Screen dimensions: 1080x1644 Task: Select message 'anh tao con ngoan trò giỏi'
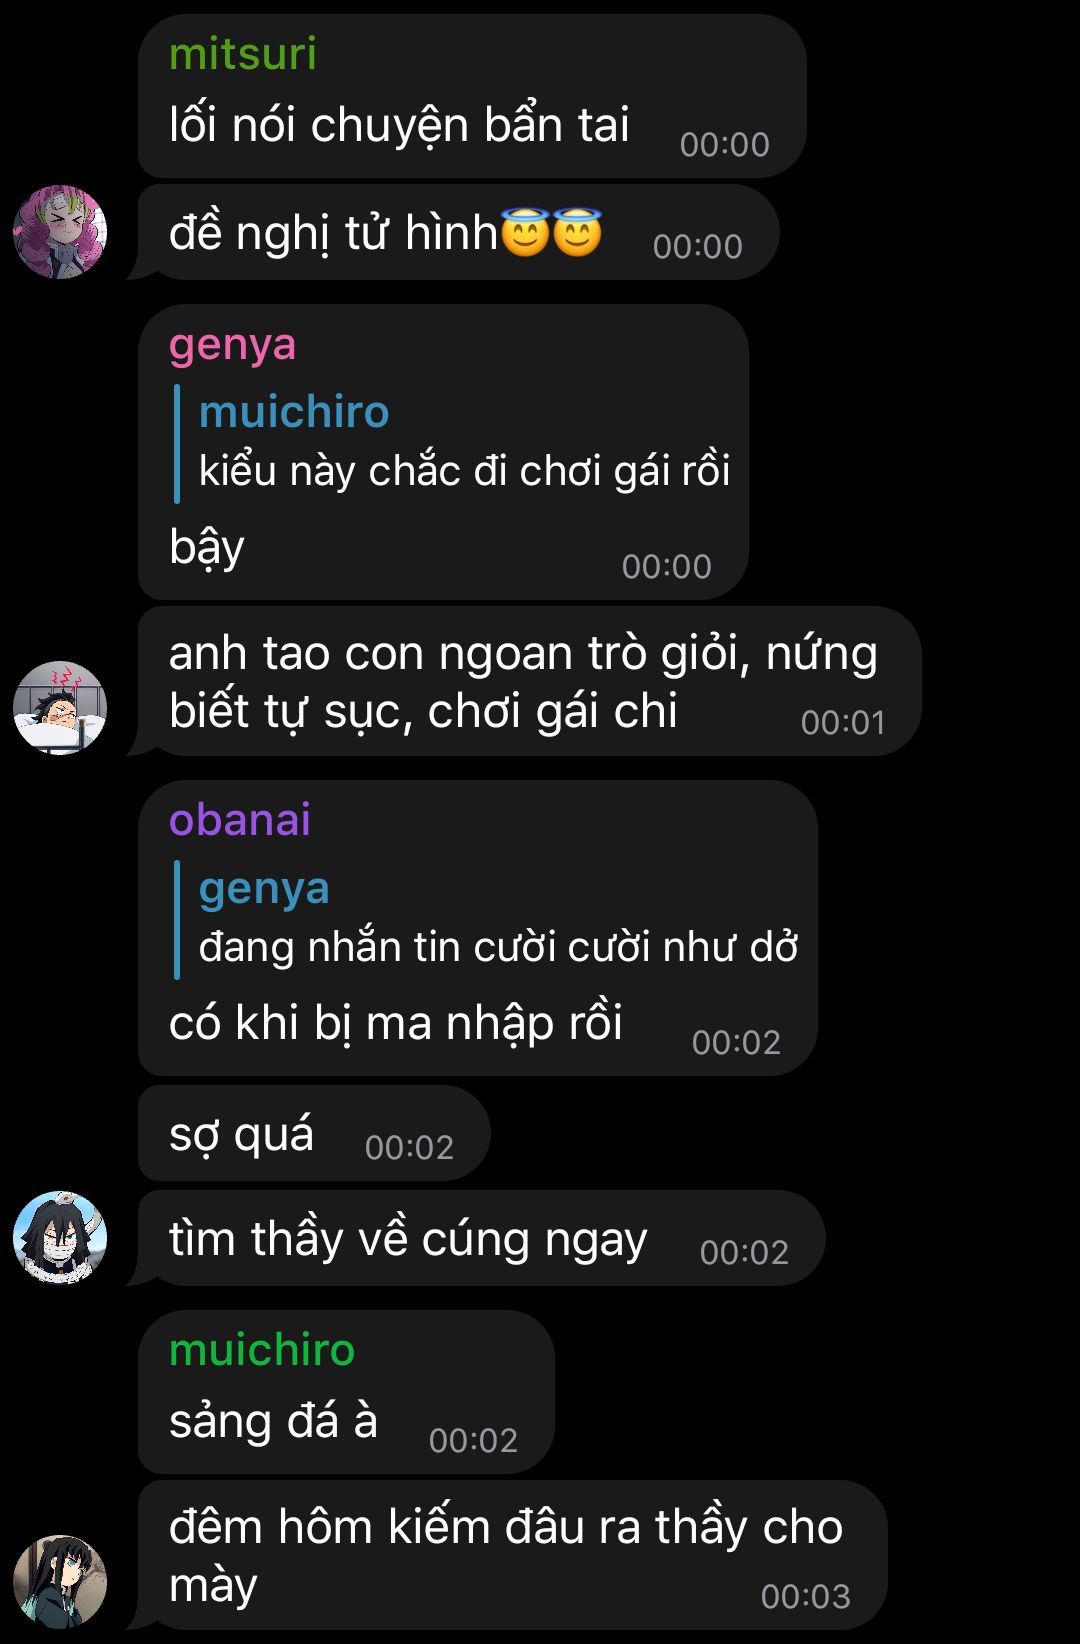[x=529, y=681]
